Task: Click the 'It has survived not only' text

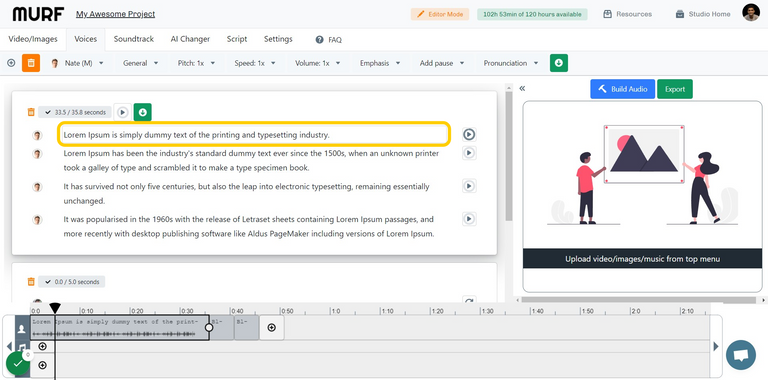Action: (x=246, y=193)
